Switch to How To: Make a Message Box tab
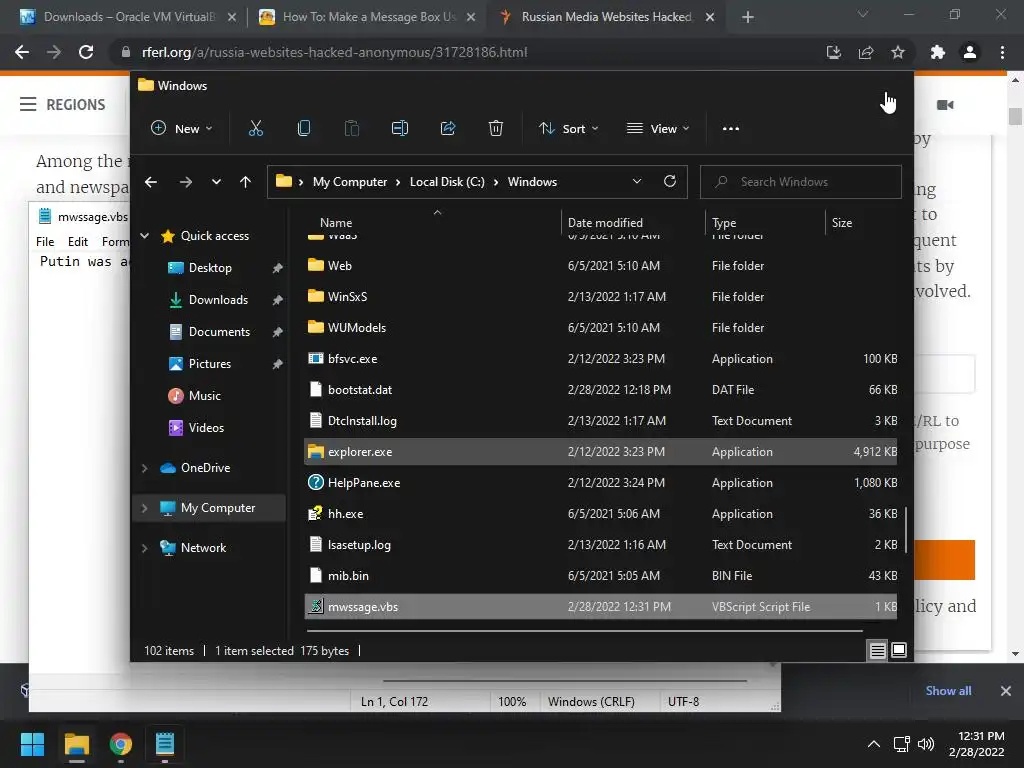 point(368,17)
